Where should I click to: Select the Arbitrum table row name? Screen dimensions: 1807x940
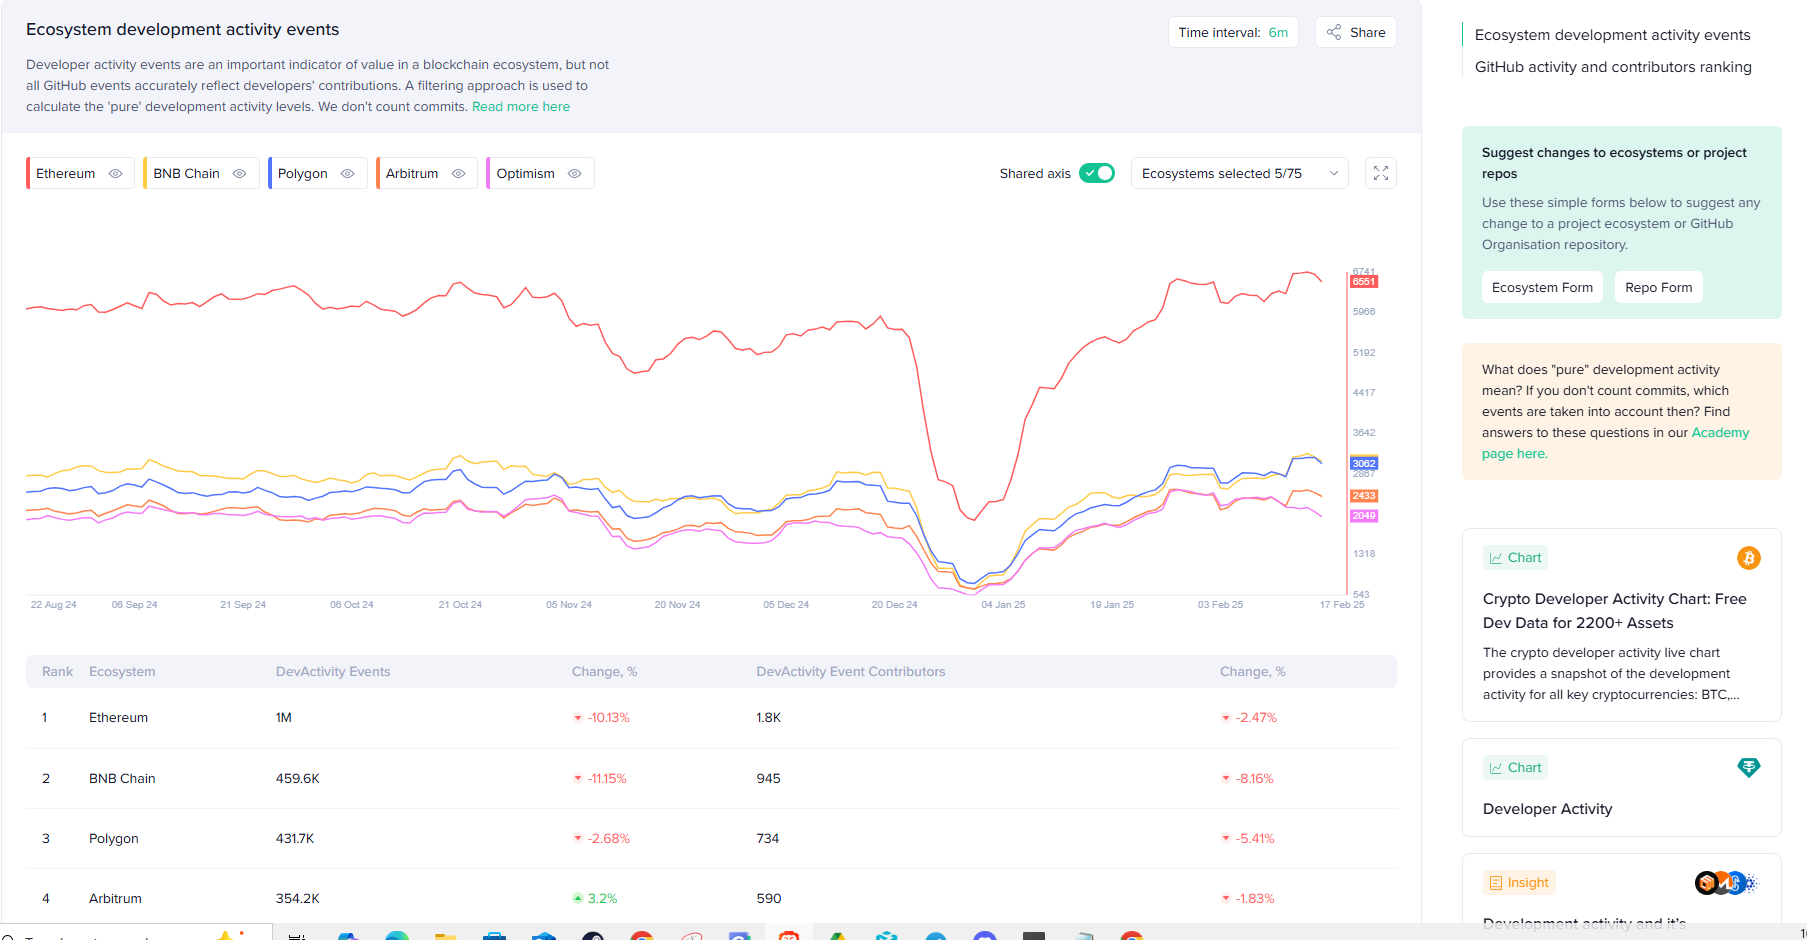pos(115,899)
